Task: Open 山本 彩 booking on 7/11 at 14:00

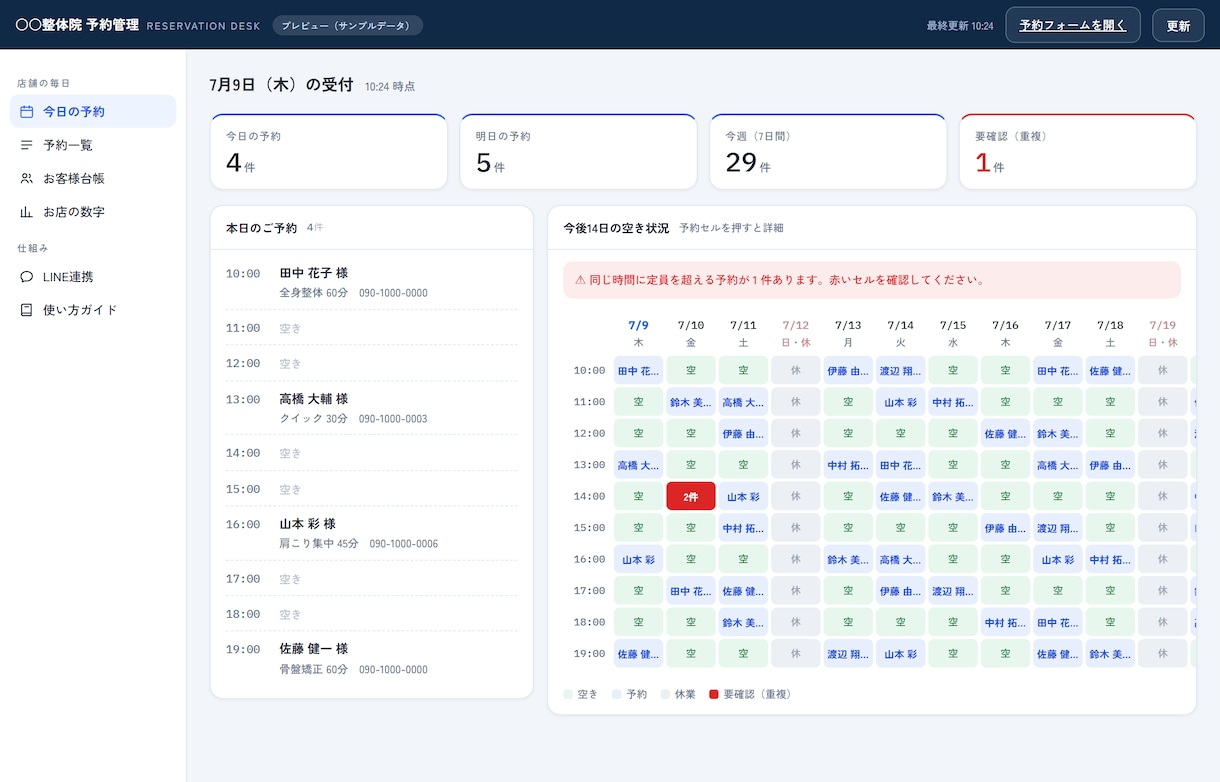Action: pos(743,496)
